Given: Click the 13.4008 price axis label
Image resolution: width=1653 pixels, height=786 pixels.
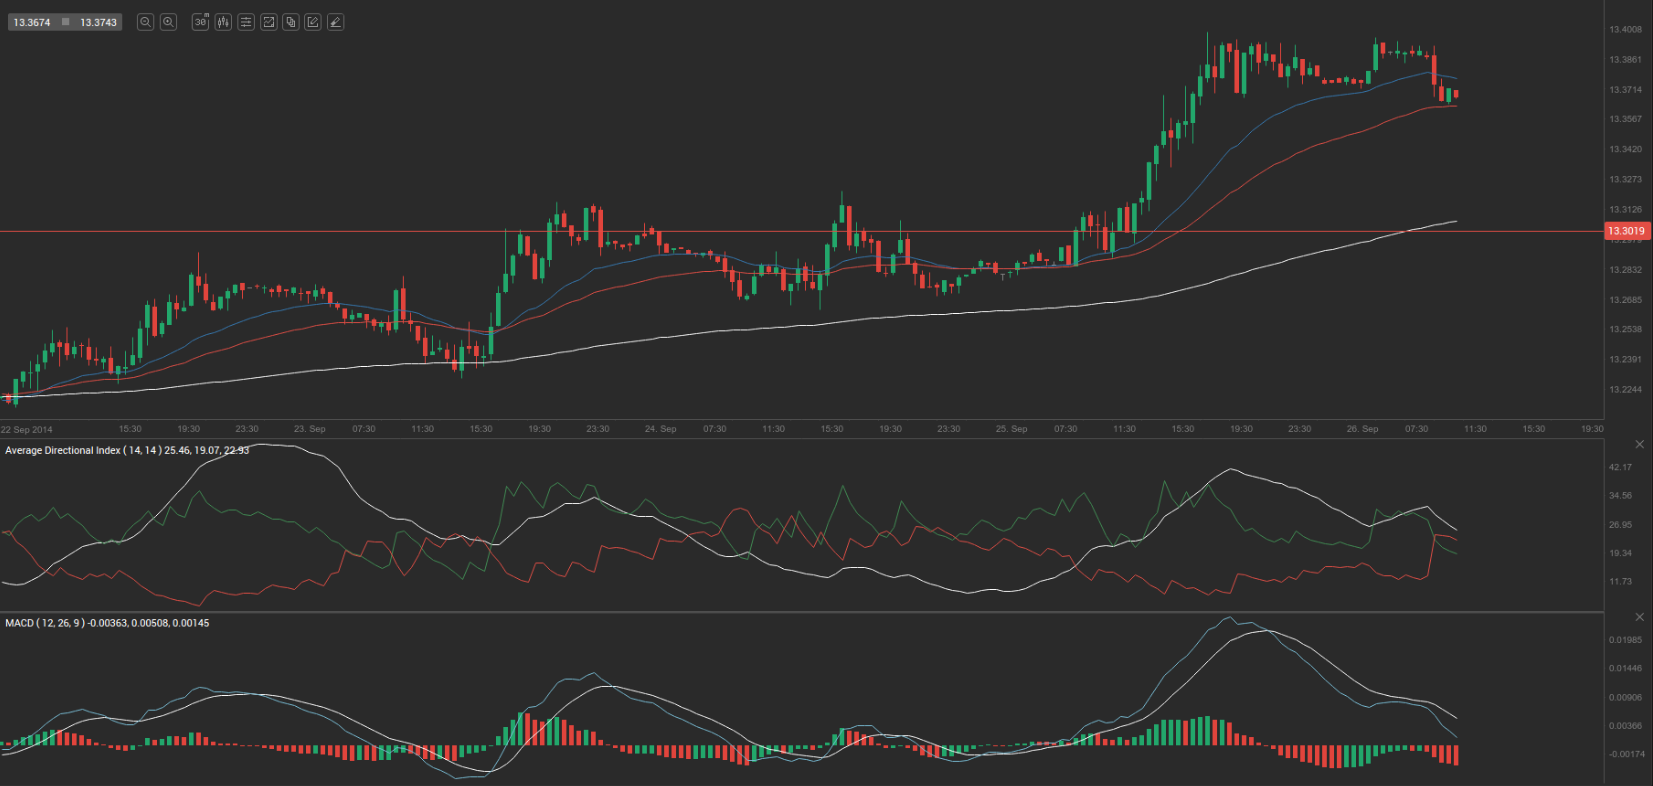Looking at the screenshot, I should [x=1625, y=30].
